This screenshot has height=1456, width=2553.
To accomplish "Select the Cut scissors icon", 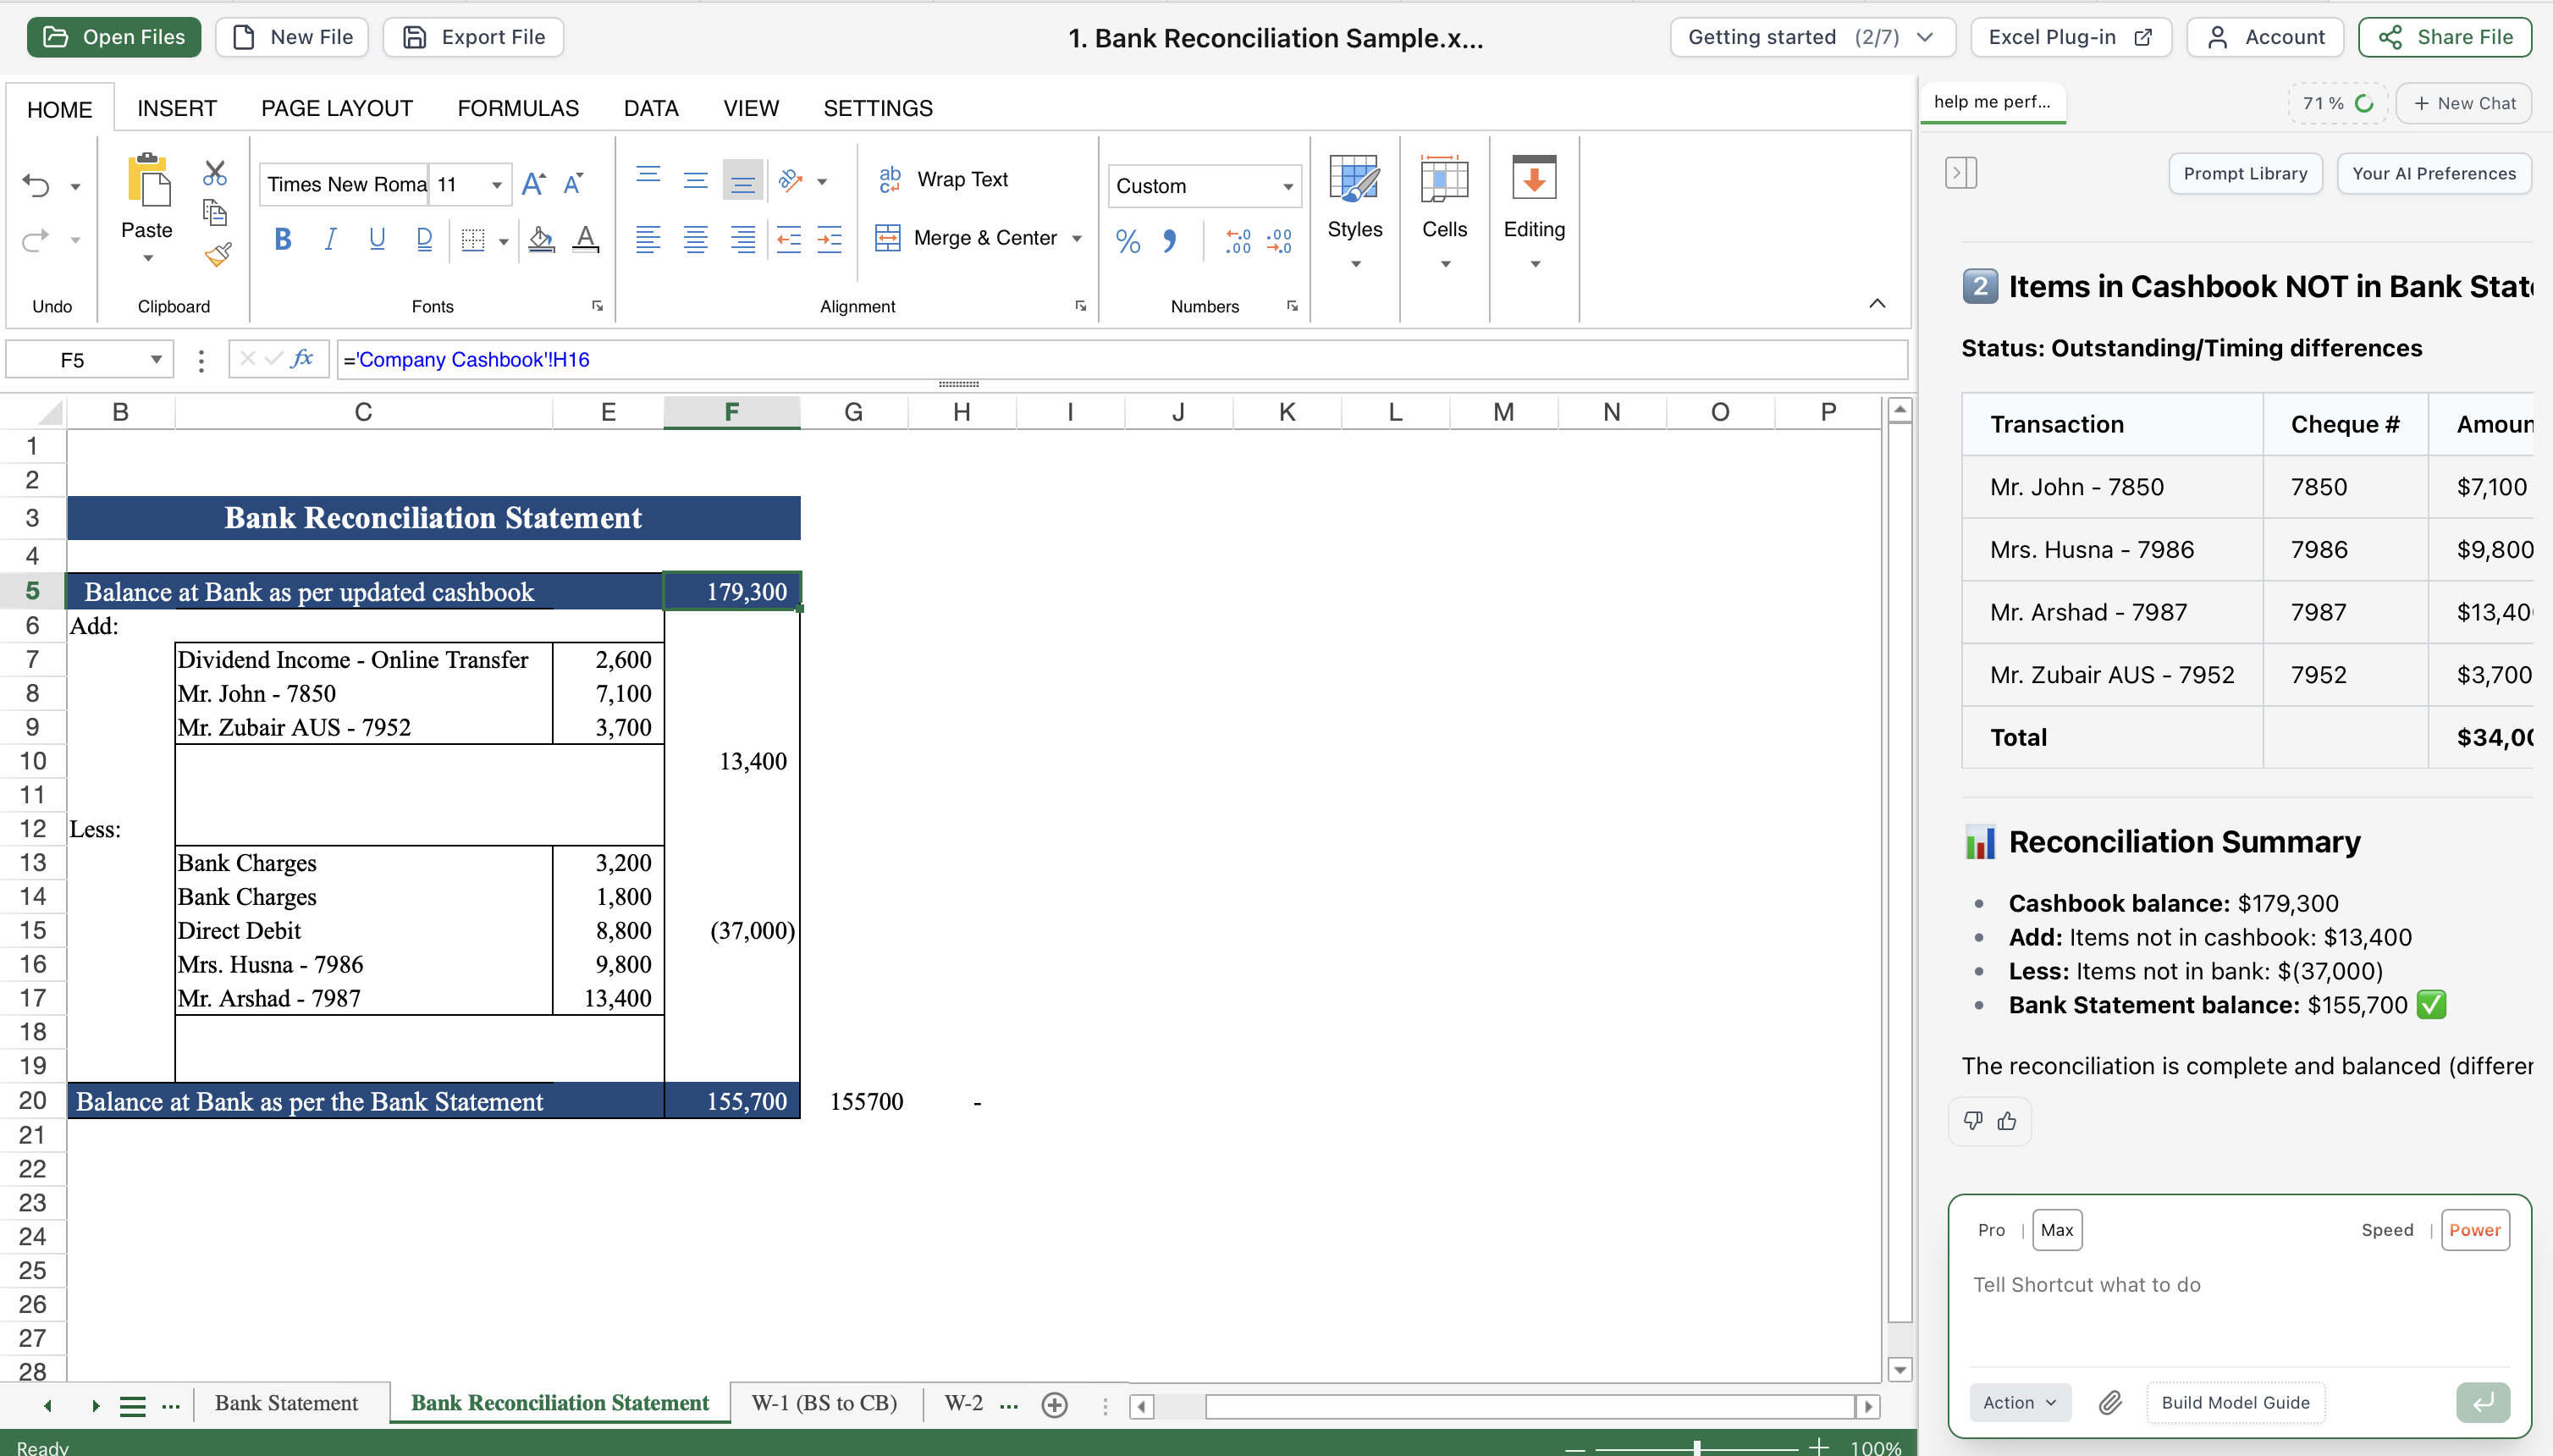I will point(215,173).
